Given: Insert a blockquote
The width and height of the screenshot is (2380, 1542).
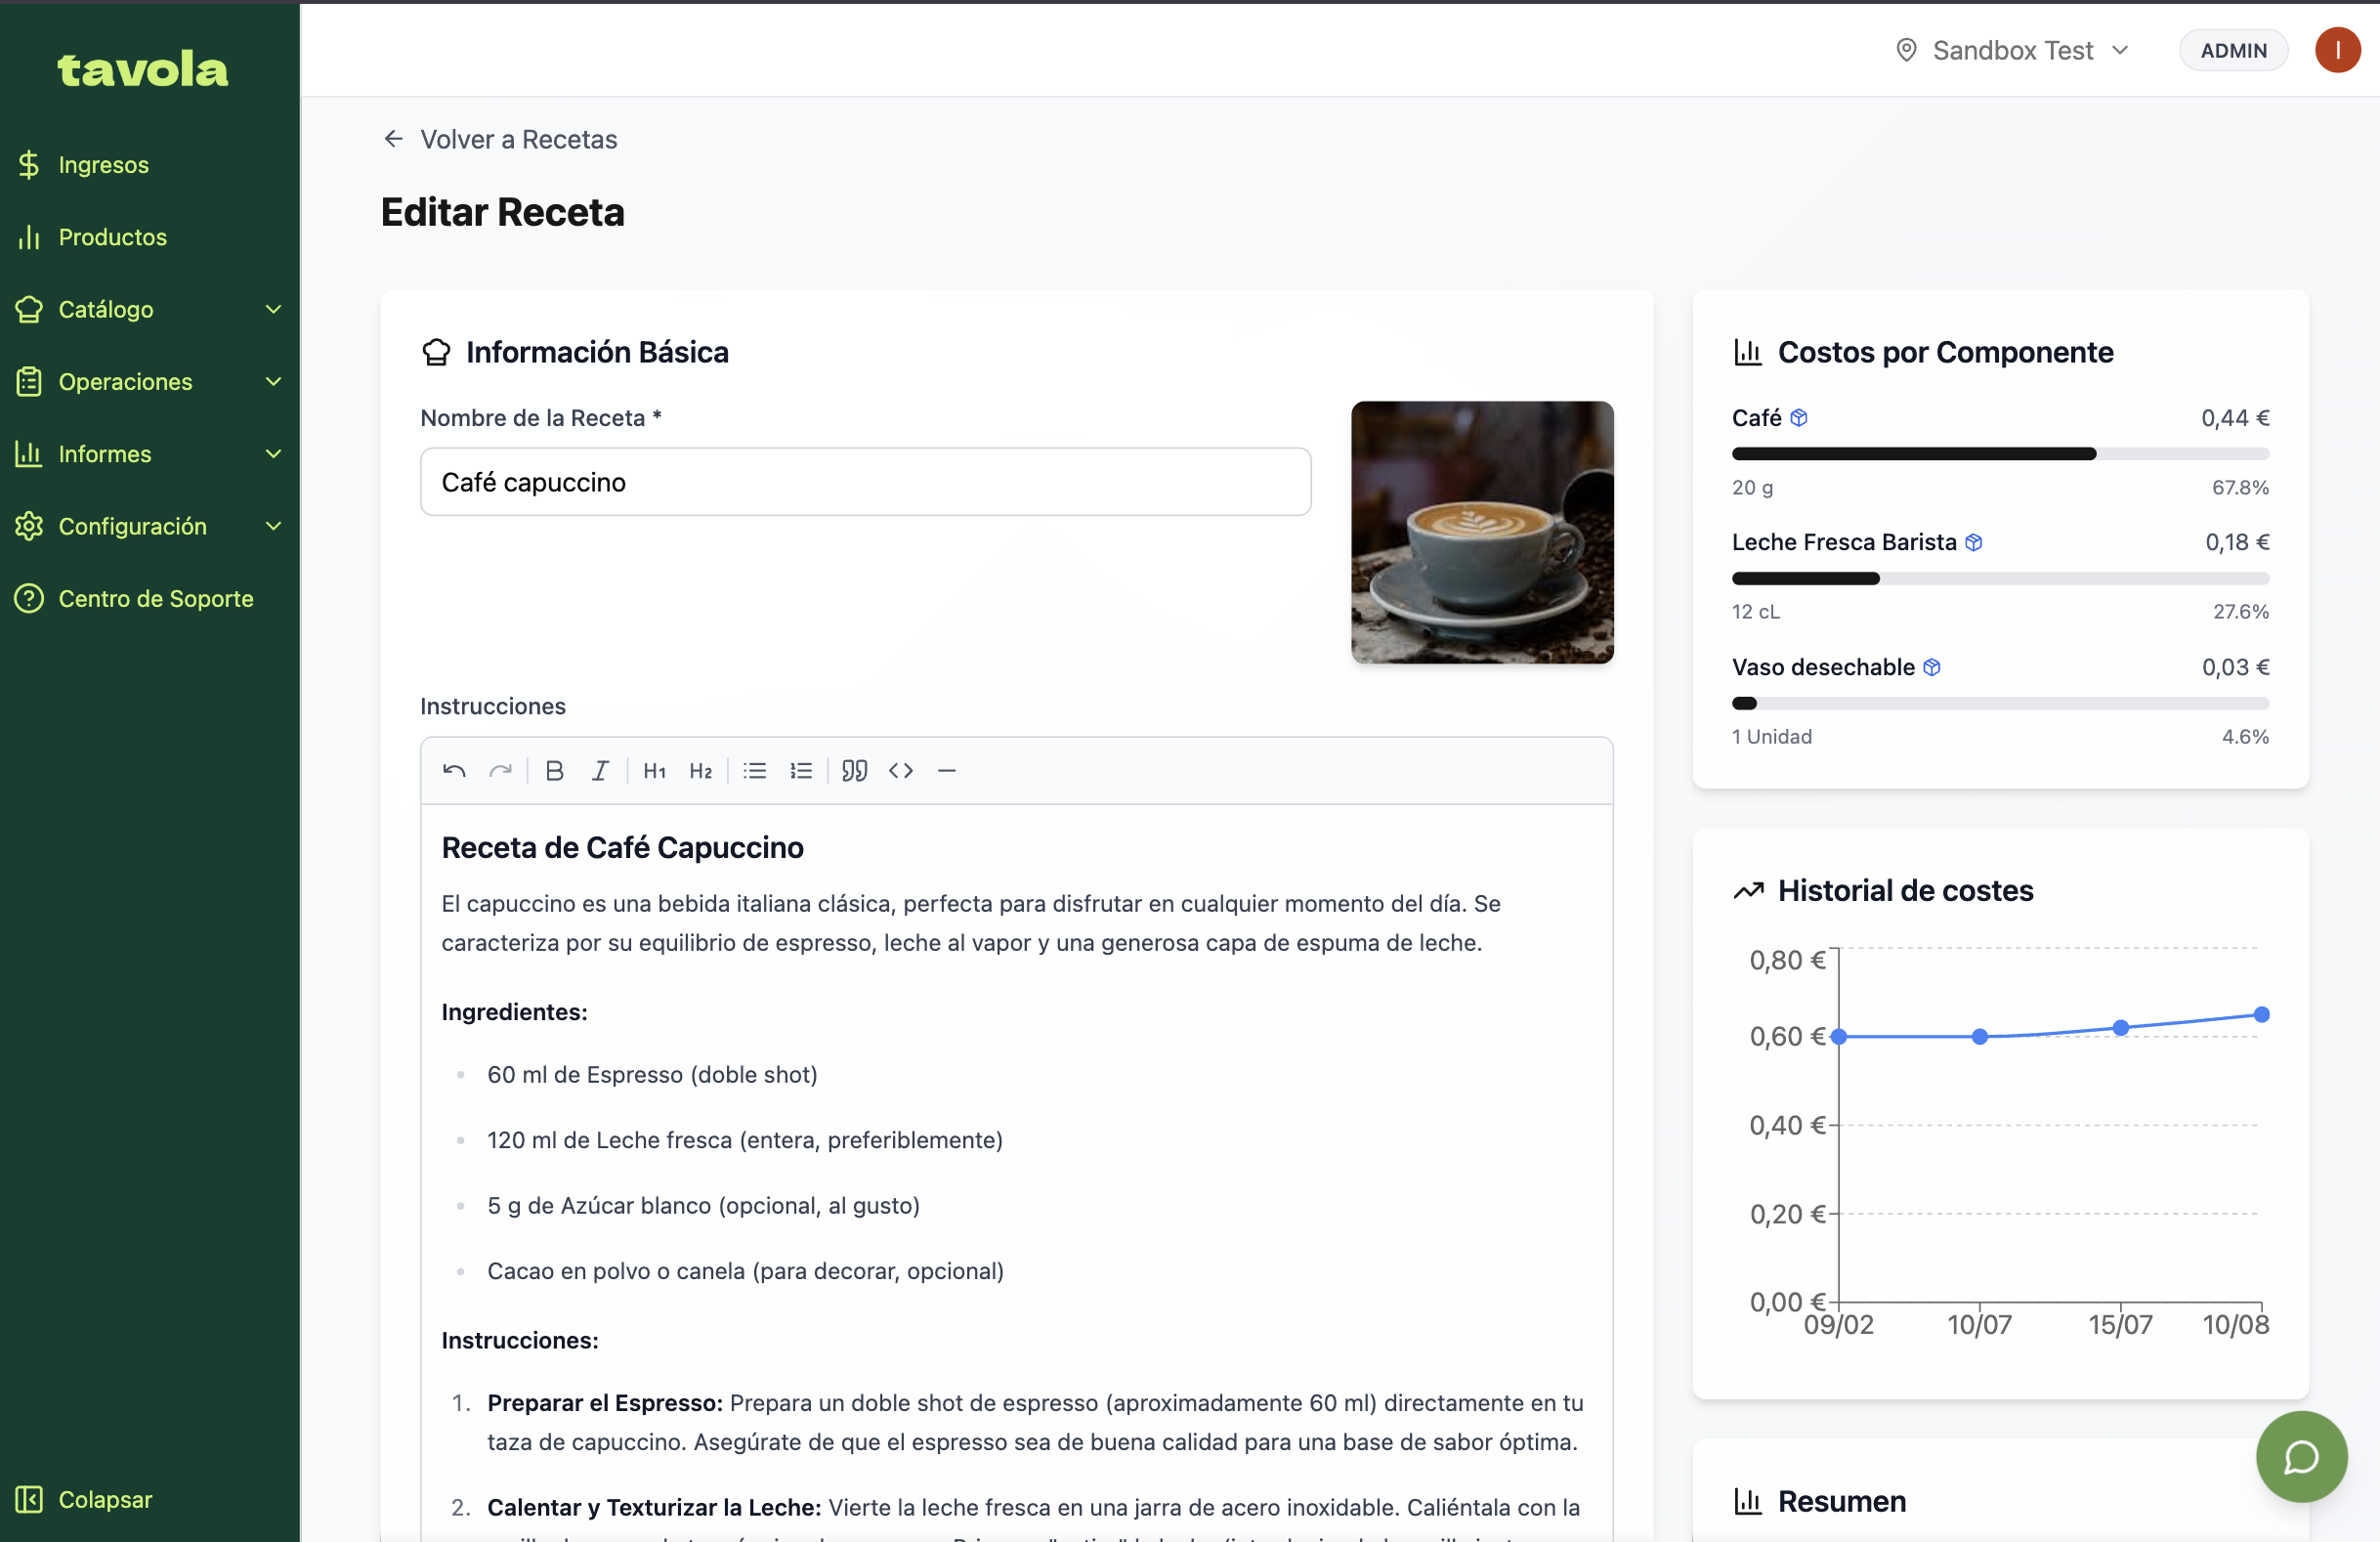Looking at the screenshot, I should point(855,771).
